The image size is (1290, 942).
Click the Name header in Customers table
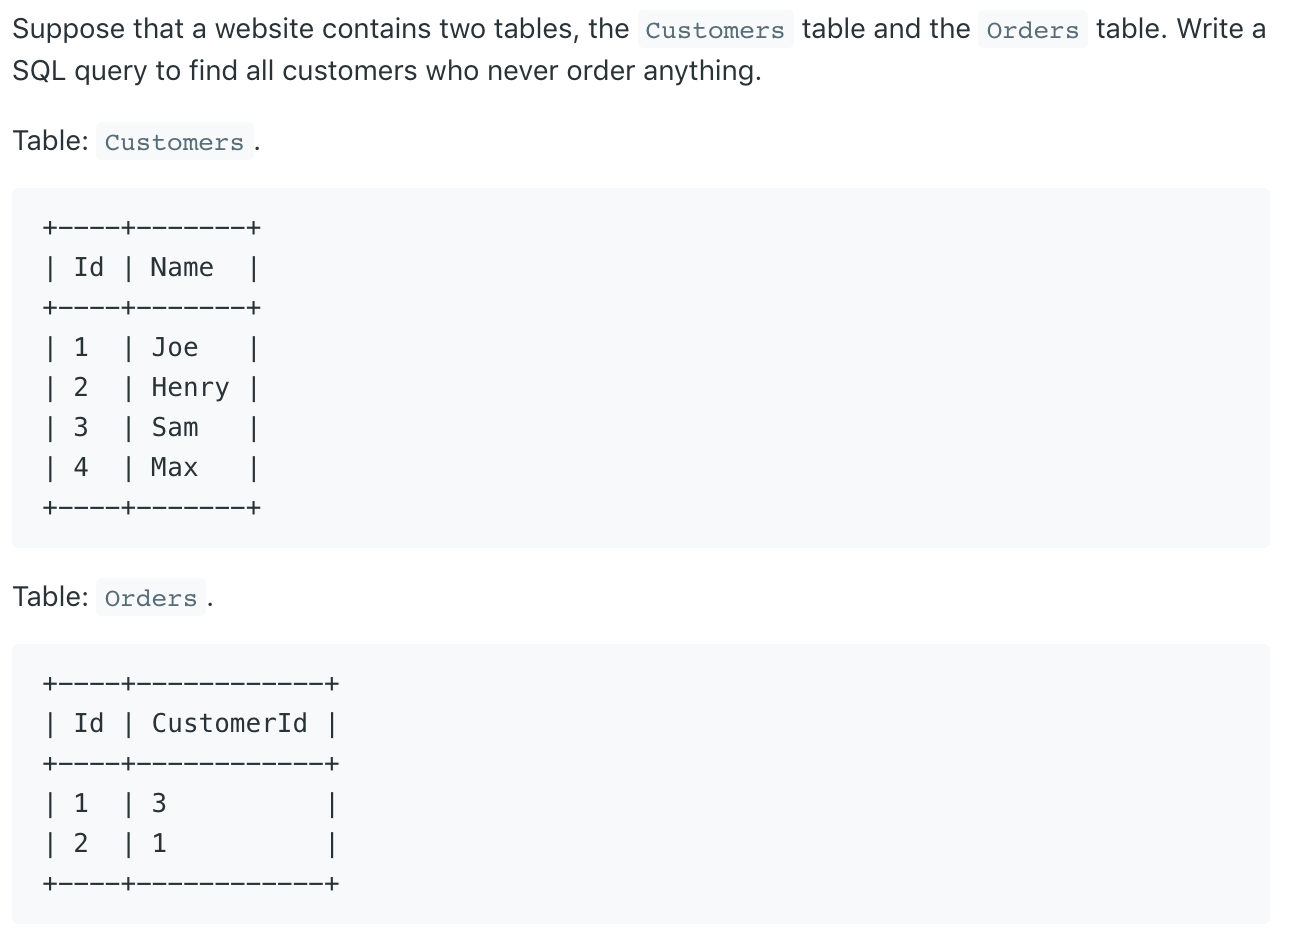[181, 267]
